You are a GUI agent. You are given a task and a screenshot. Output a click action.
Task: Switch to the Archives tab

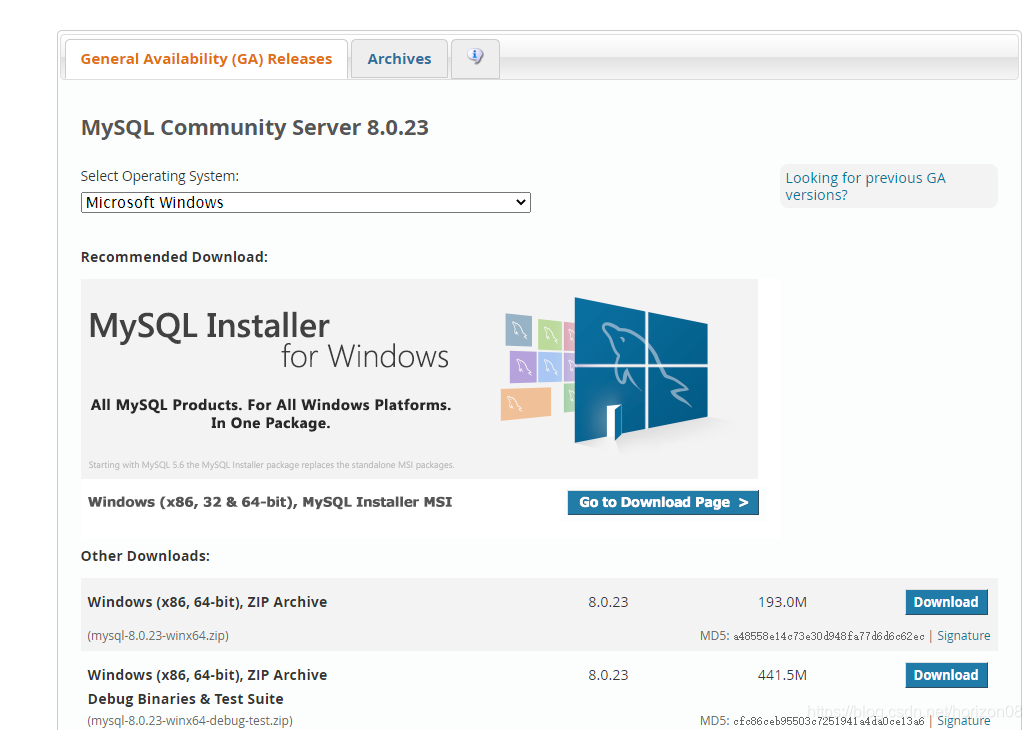399,59
